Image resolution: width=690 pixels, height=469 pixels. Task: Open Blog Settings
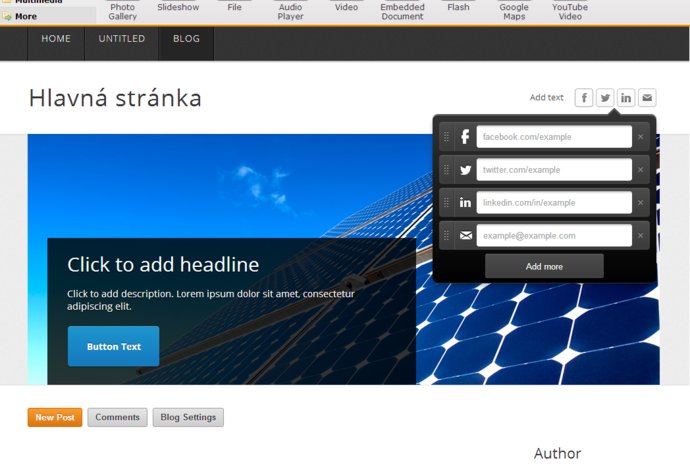pos(188,418)
